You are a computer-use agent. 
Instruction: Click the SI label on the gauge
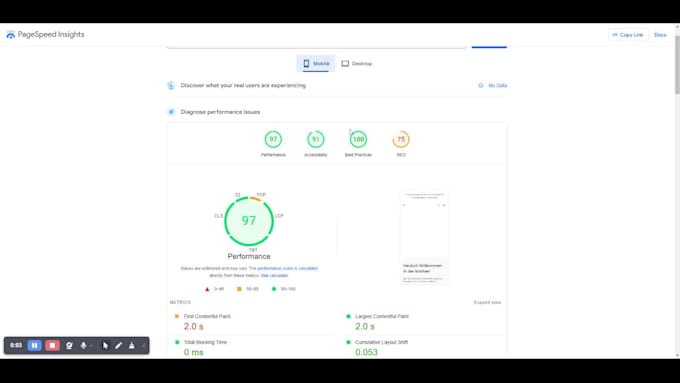238,195
